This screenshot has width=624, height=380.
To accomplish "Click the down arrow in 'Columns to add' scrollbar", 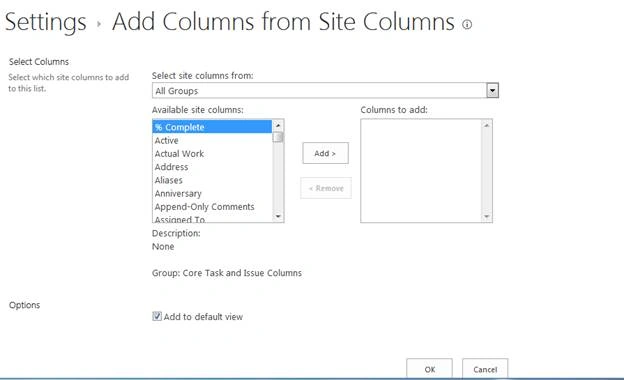I will coord(486,216).
